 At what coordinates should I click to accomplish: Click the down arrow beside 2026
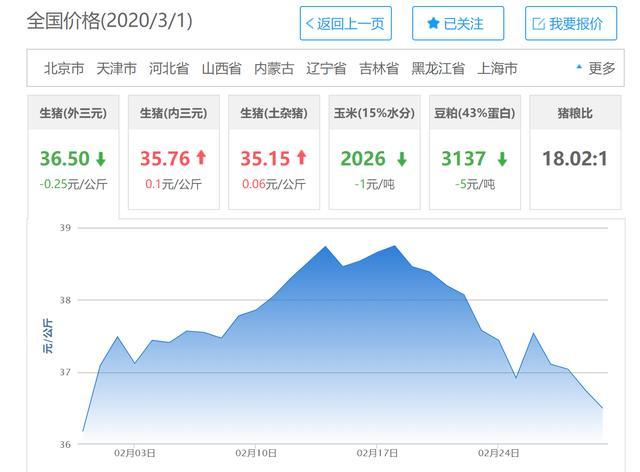click(x=402, y=159)
